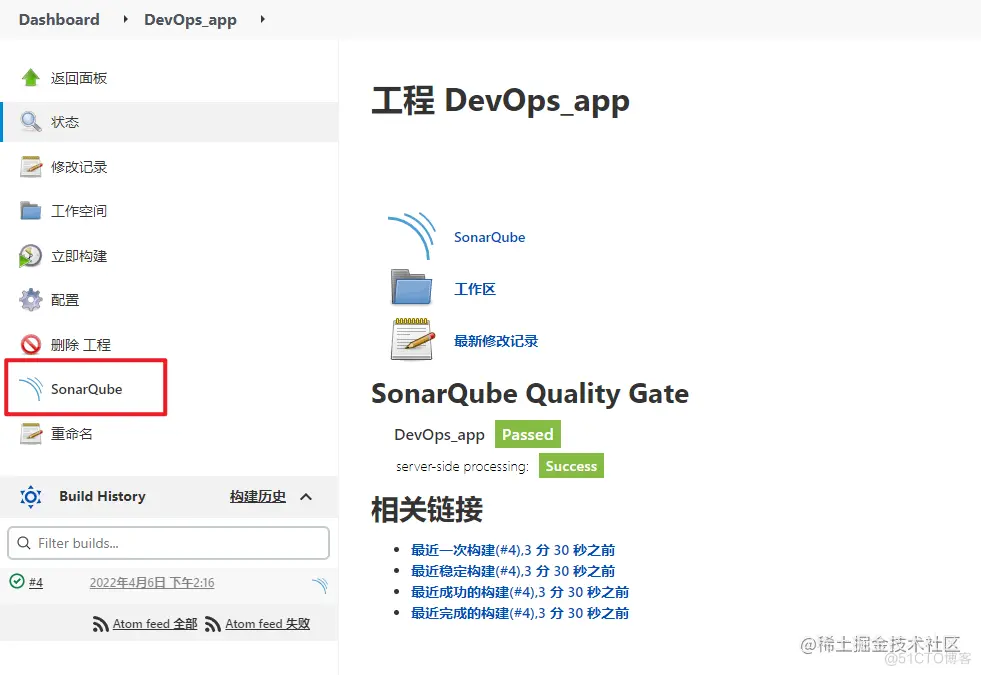Screen dimensions: 981x675
Task: Open the 工作区 link
Action: (x=475, y=289)
